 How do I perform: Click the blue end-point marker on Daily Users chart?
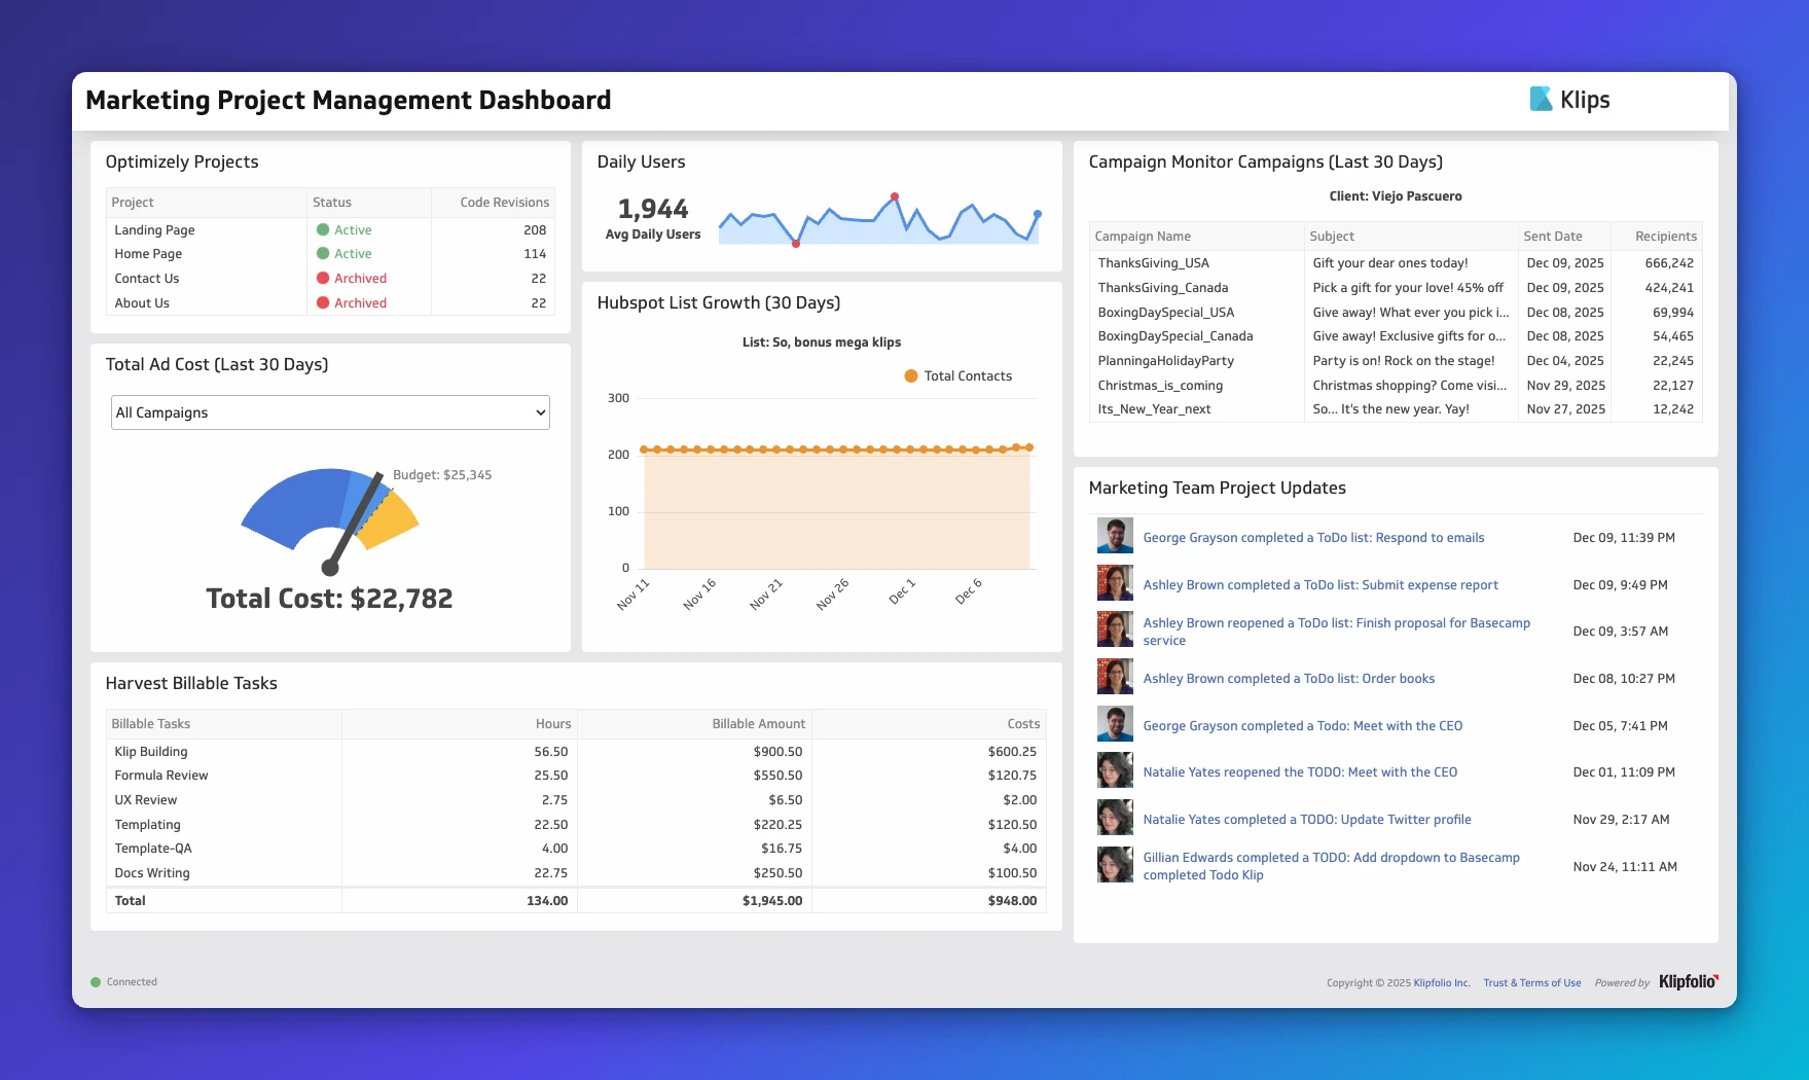(x=1037, y=214)
